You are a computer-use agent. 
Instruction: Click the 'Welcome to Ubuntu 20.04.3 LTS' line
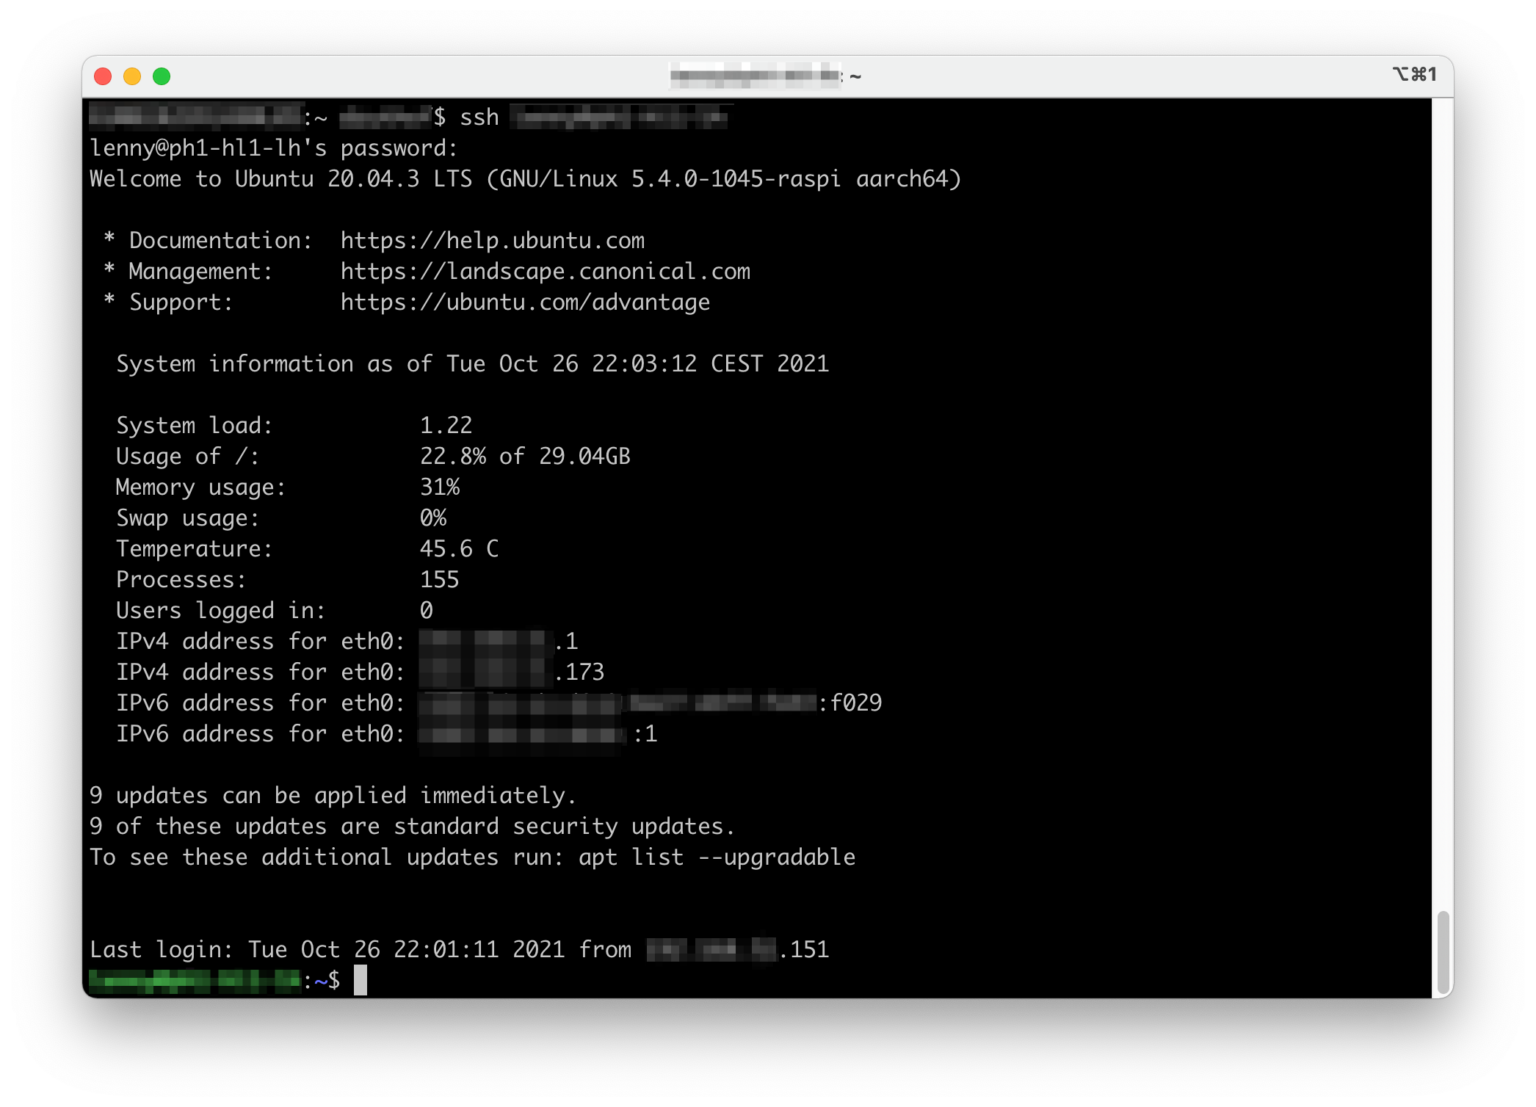[525, 179]
